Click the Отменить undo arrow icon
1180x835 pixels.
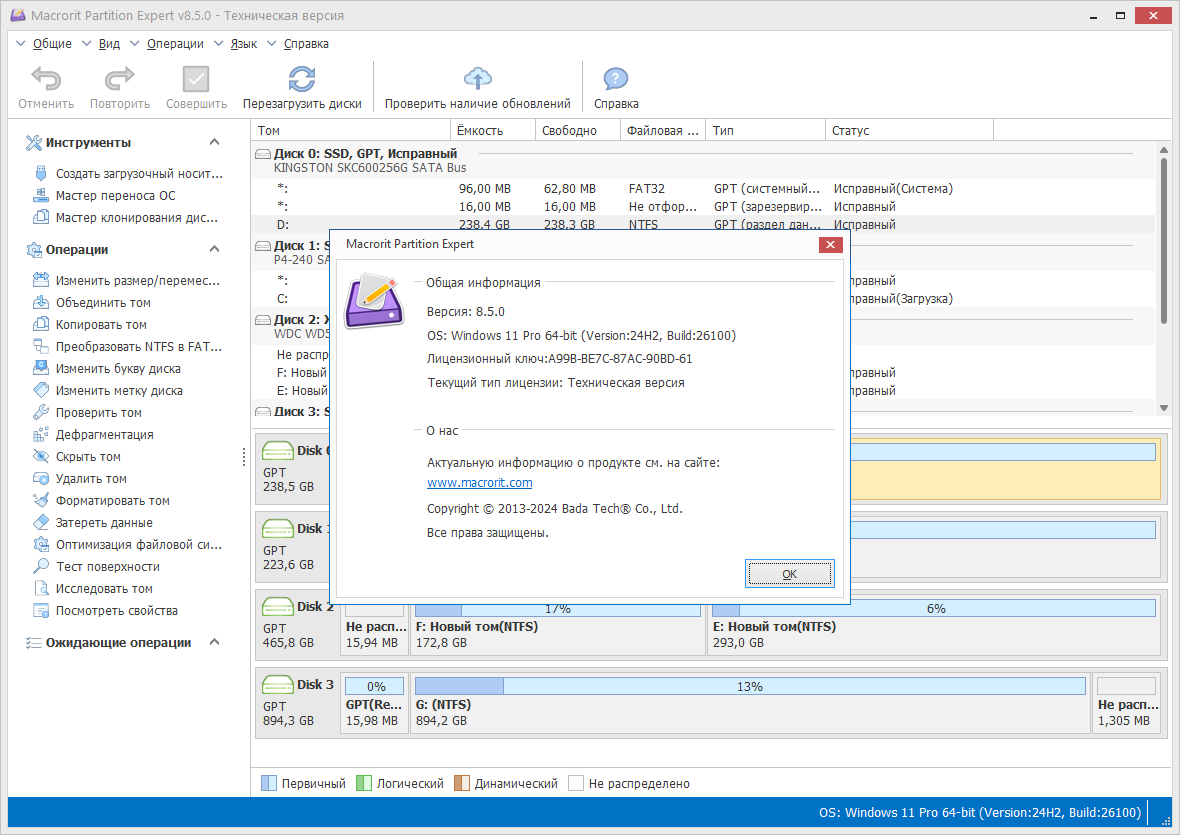click(x=46, y=79)
